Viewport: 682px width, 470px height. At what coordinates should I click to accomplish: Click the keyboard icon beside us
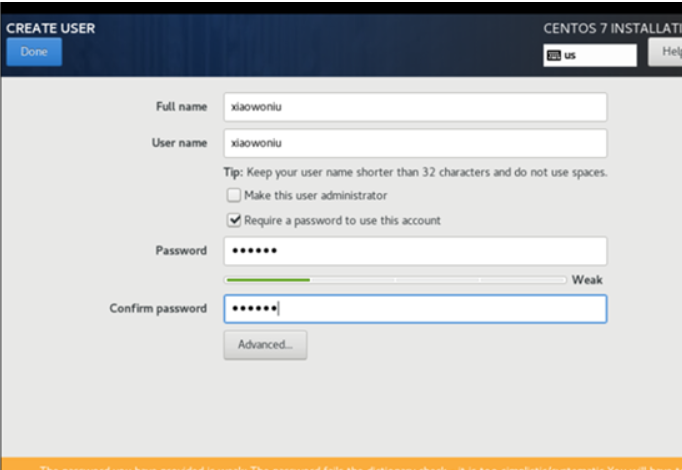click(554, 55)
